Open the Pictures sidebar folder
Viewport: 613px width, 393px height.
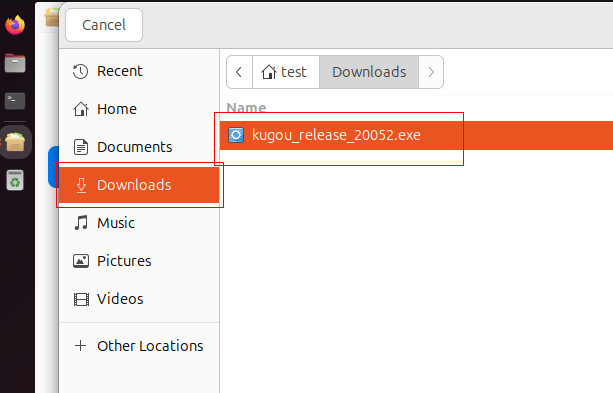[x=139, y=261]
